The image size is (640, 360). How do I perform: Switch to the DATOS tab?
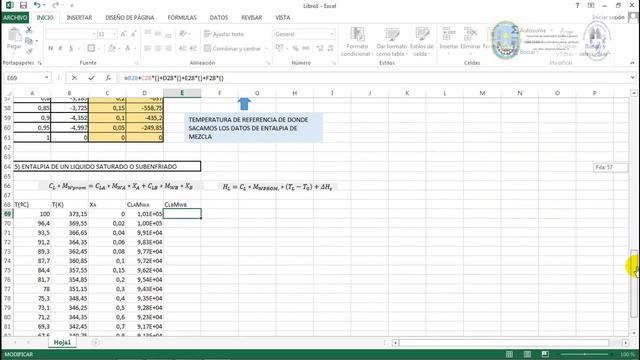(219, 18)
